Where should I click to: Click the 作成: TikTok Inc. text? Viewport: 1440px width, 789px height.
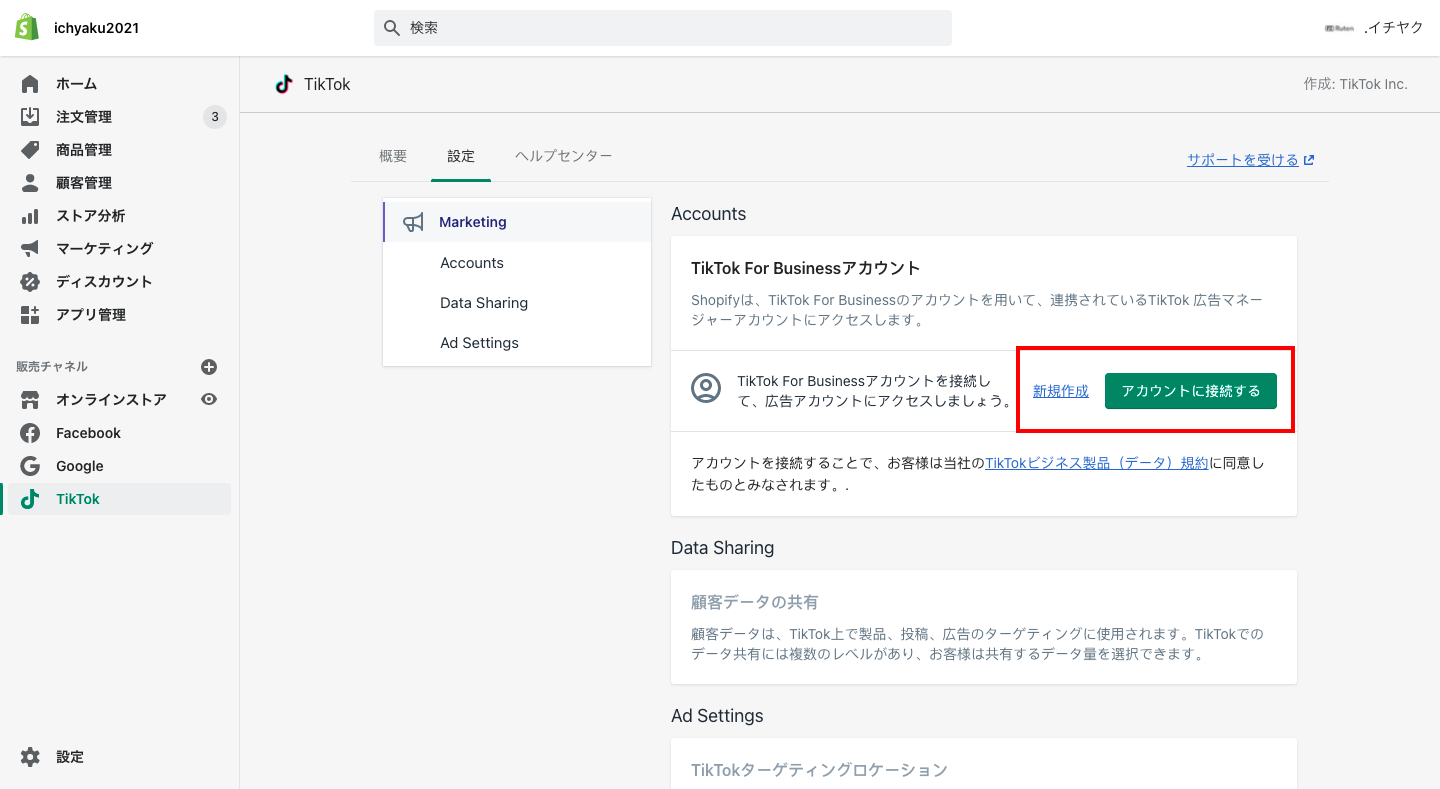click(1355, 84)
